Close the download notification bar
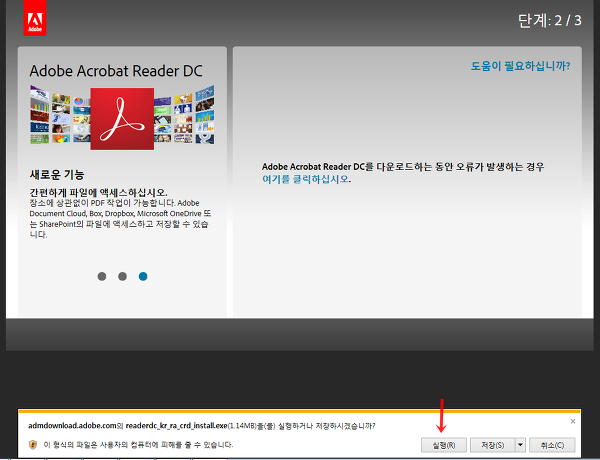The image size is (600, 460). (573, 421)
